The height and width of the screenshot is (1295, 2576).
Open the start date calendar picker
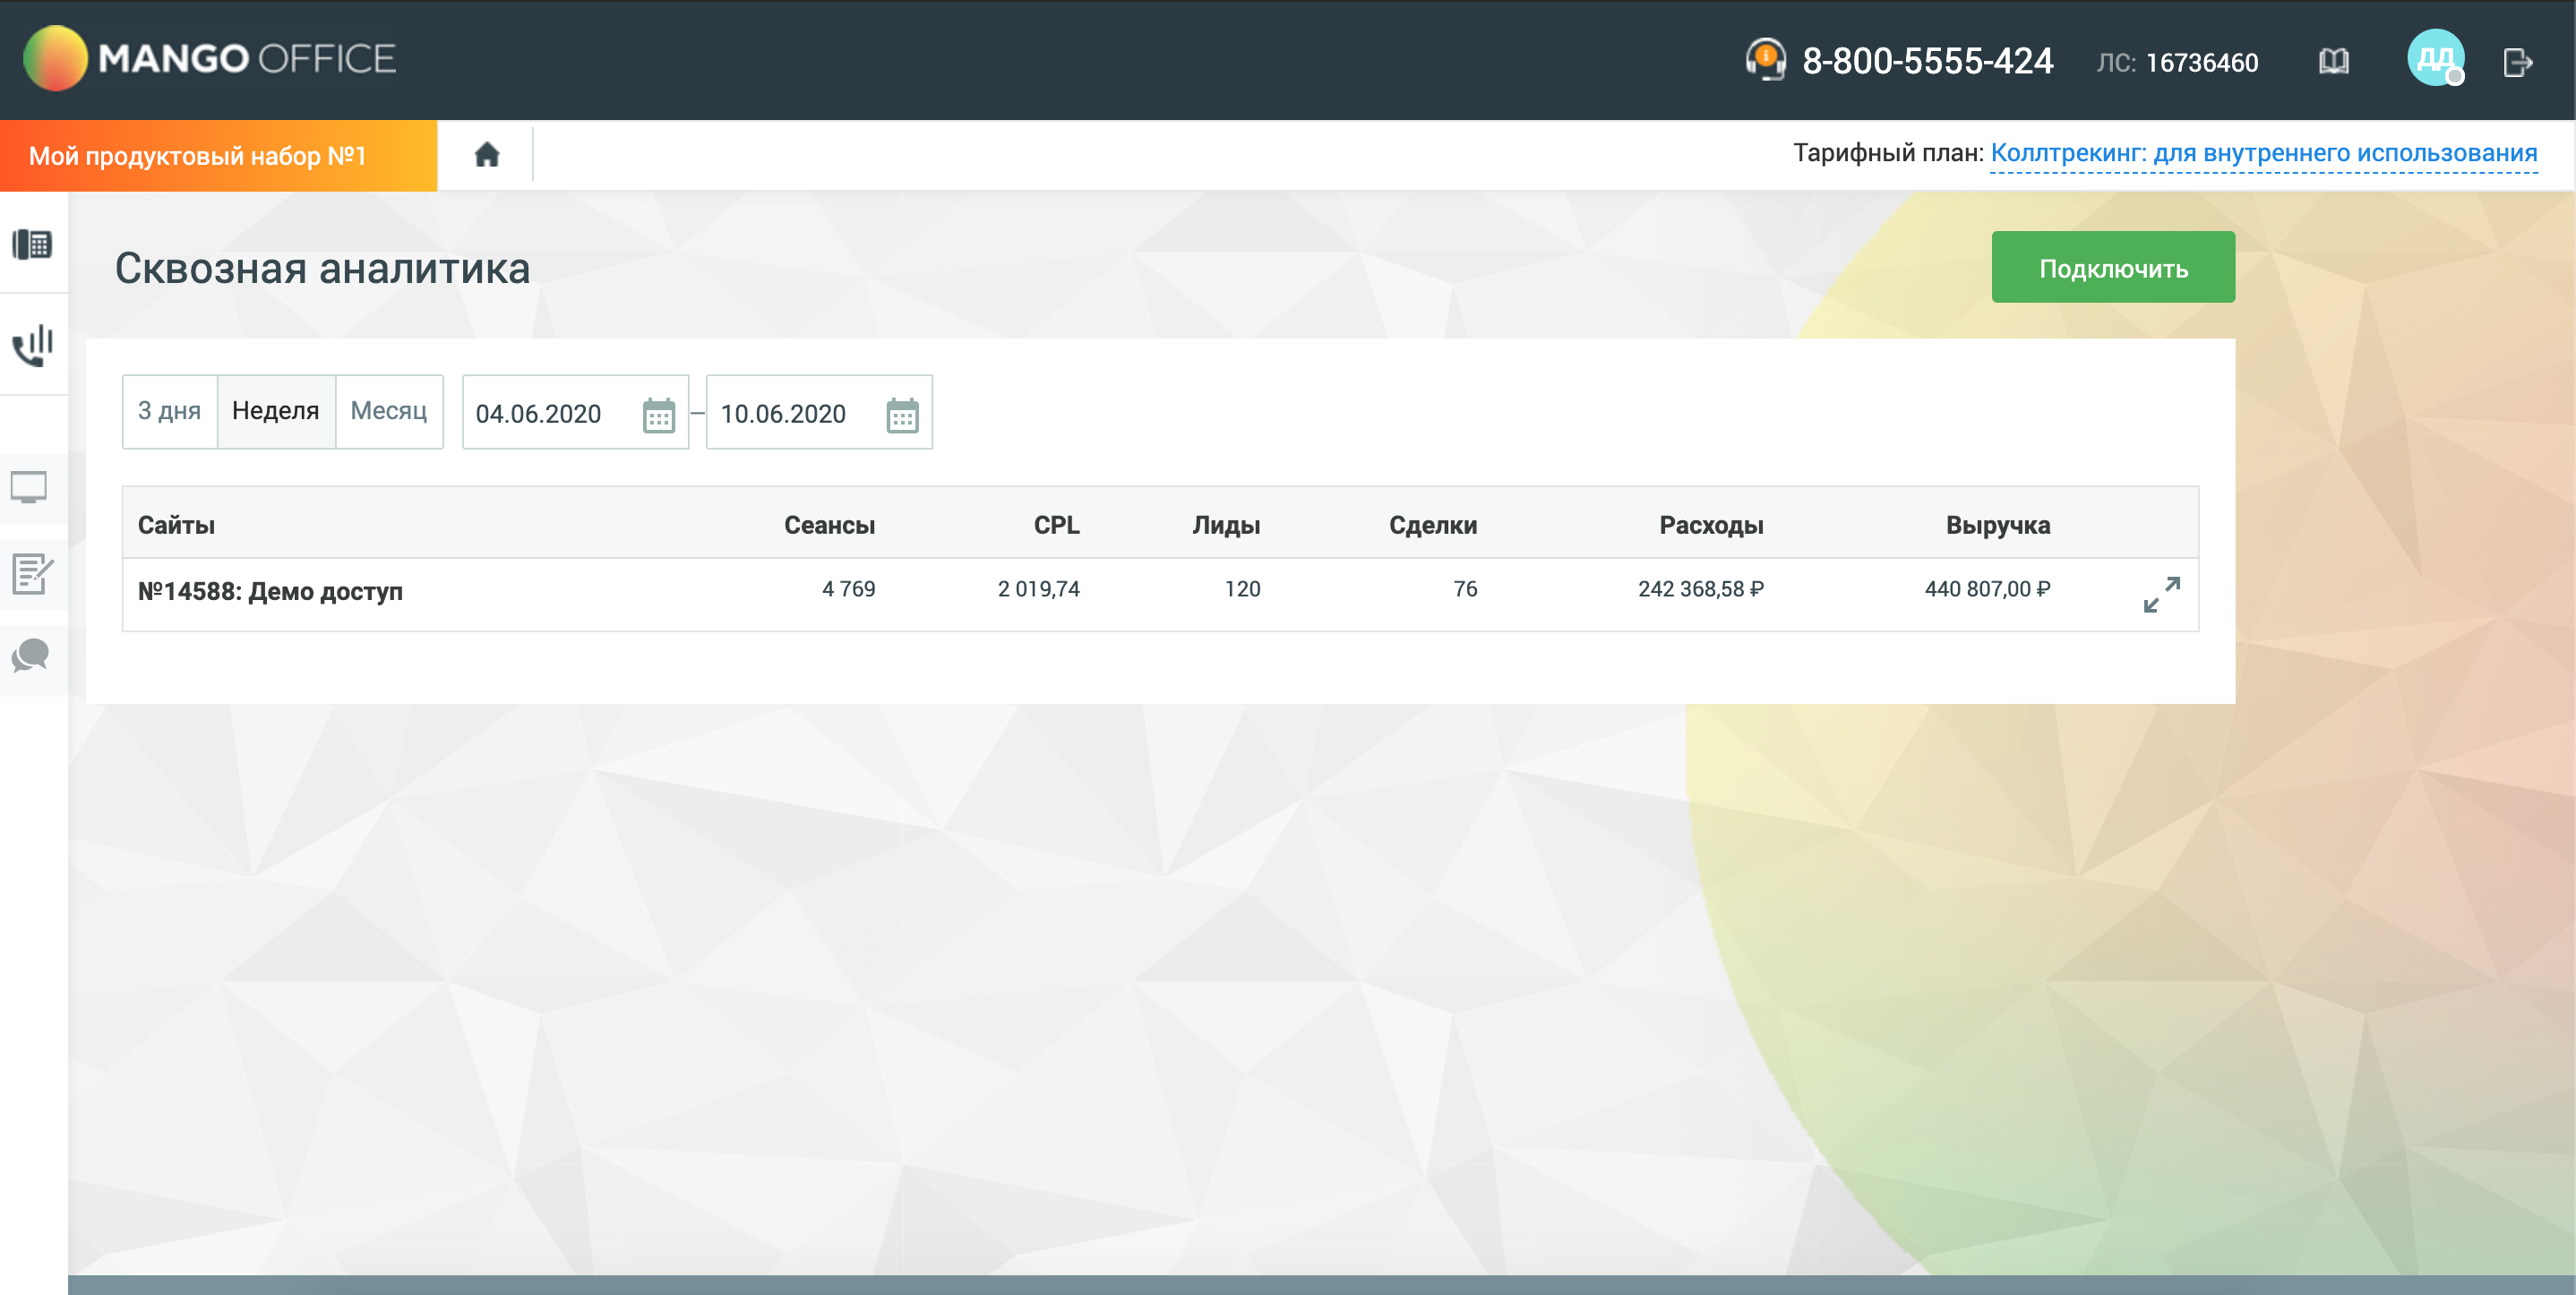pos(658,415)
